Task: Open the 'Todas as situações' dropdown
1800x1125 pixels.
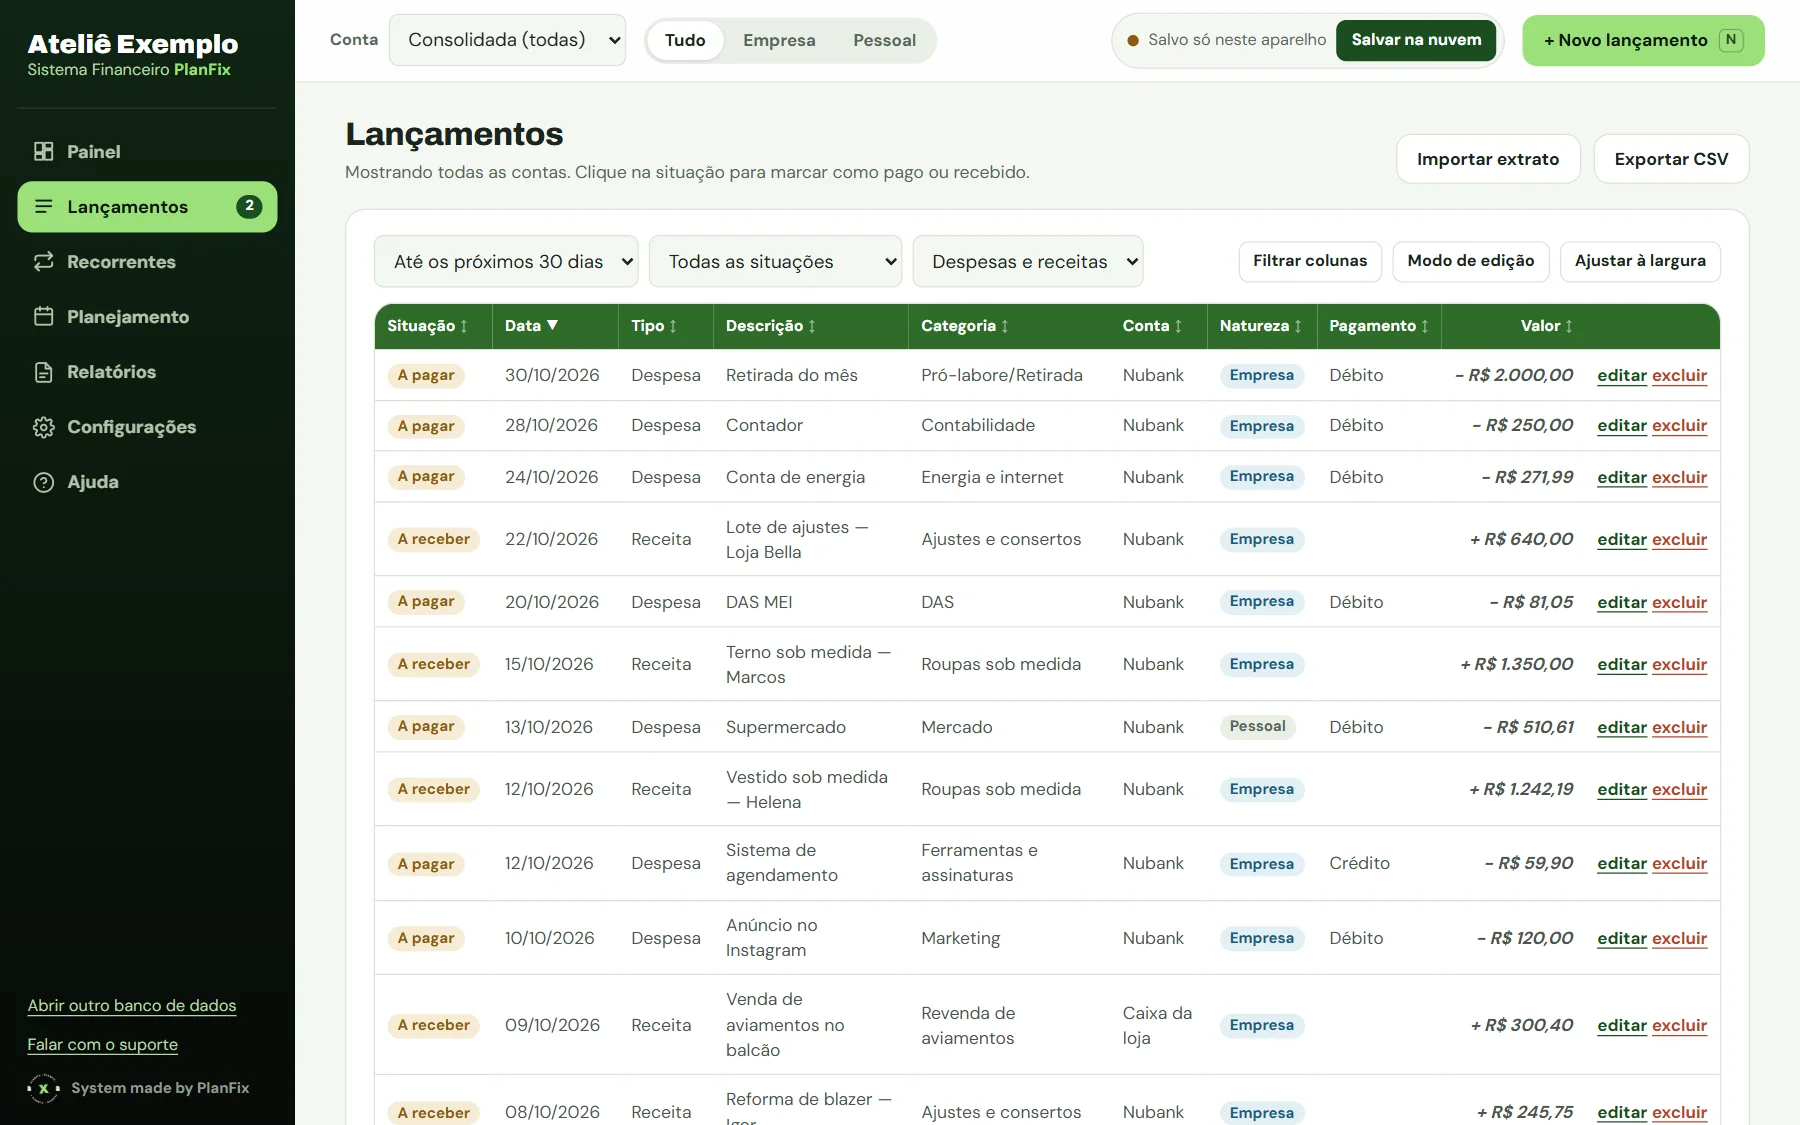Action: tap(775, 261)
